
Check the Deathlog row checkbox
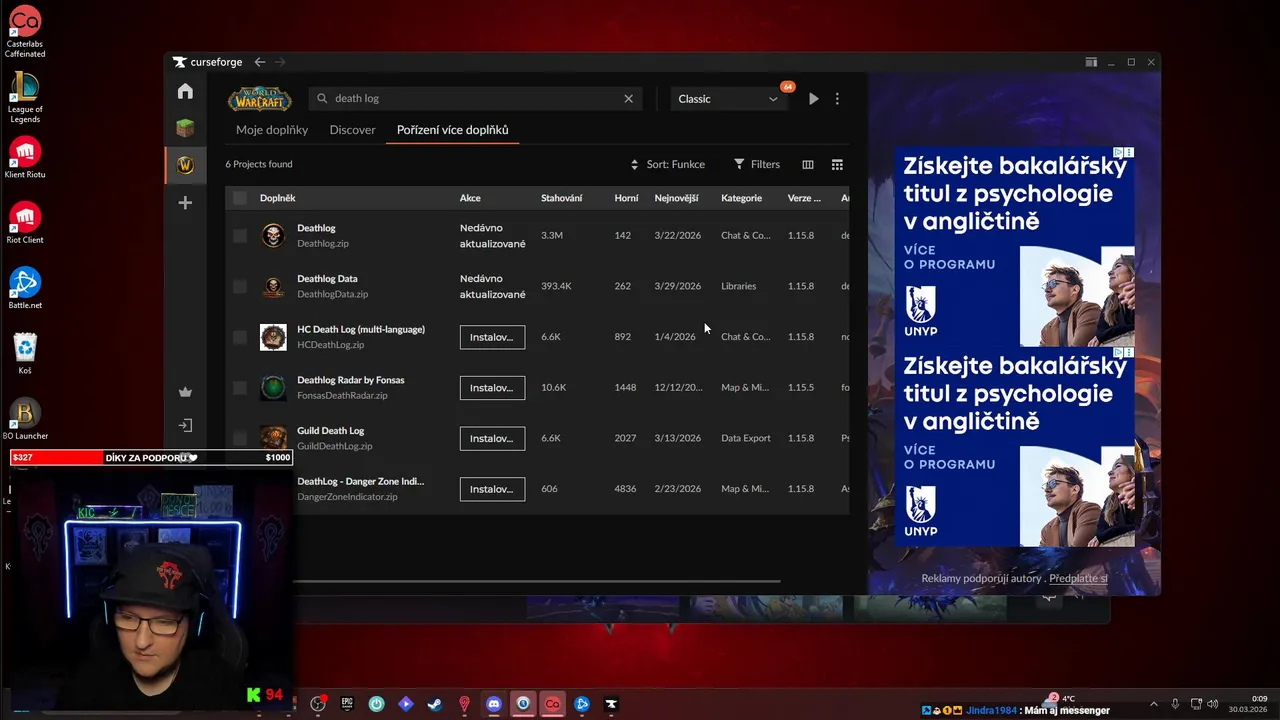point(240,236)
